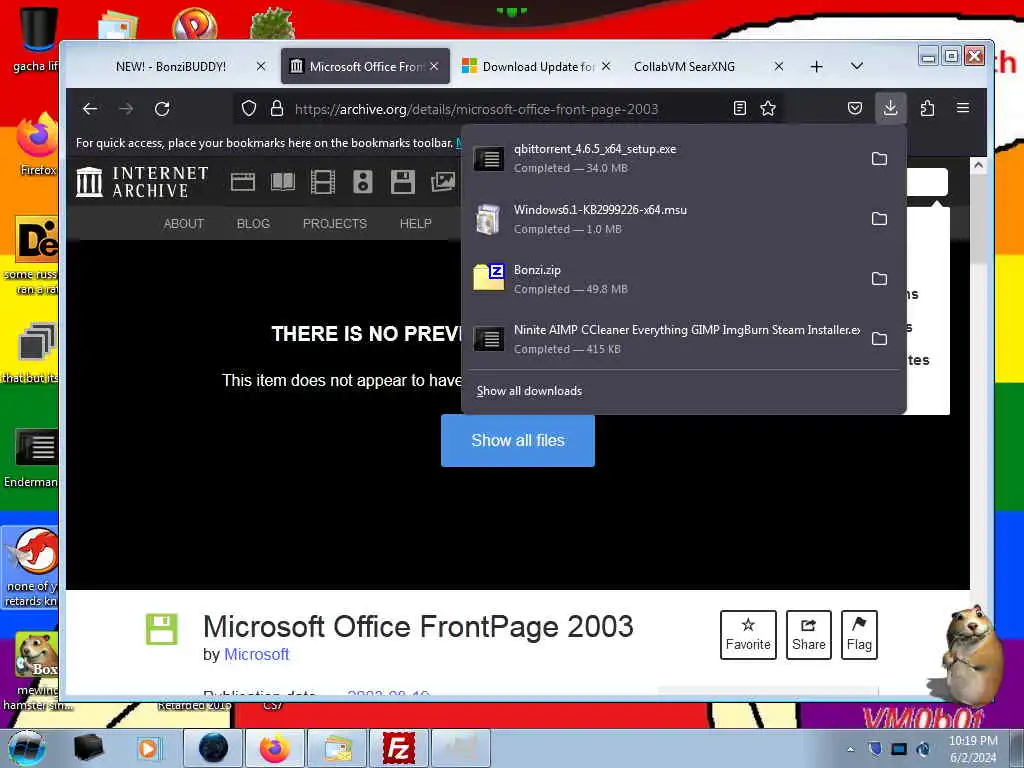Click the taskbar clock 10:19 PM

(x=972, y=749)
